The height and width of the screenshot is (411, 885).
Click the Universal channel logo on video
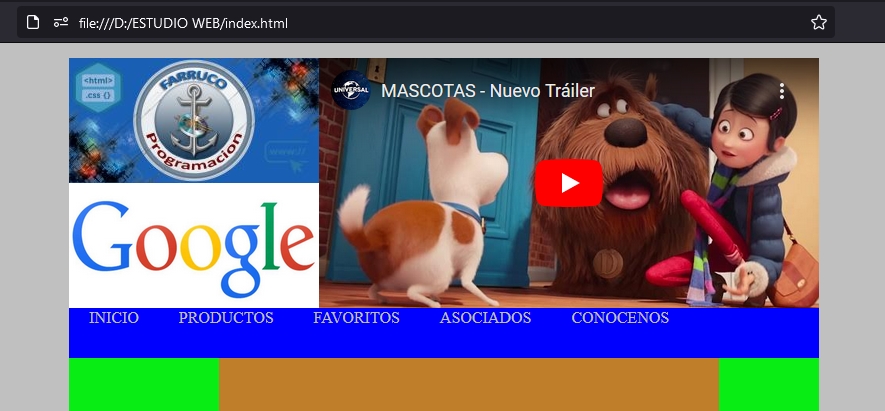[351, 90]
